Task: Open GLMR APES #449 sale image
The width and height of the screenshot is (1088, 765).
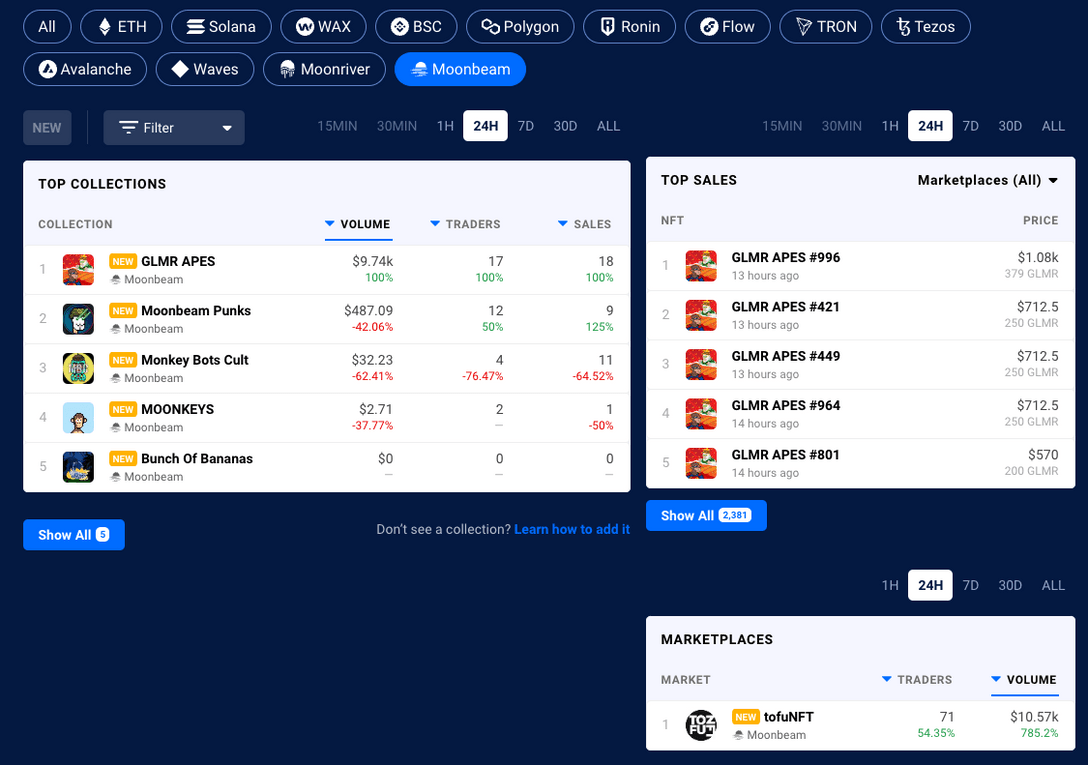Action: pos(702,364)
